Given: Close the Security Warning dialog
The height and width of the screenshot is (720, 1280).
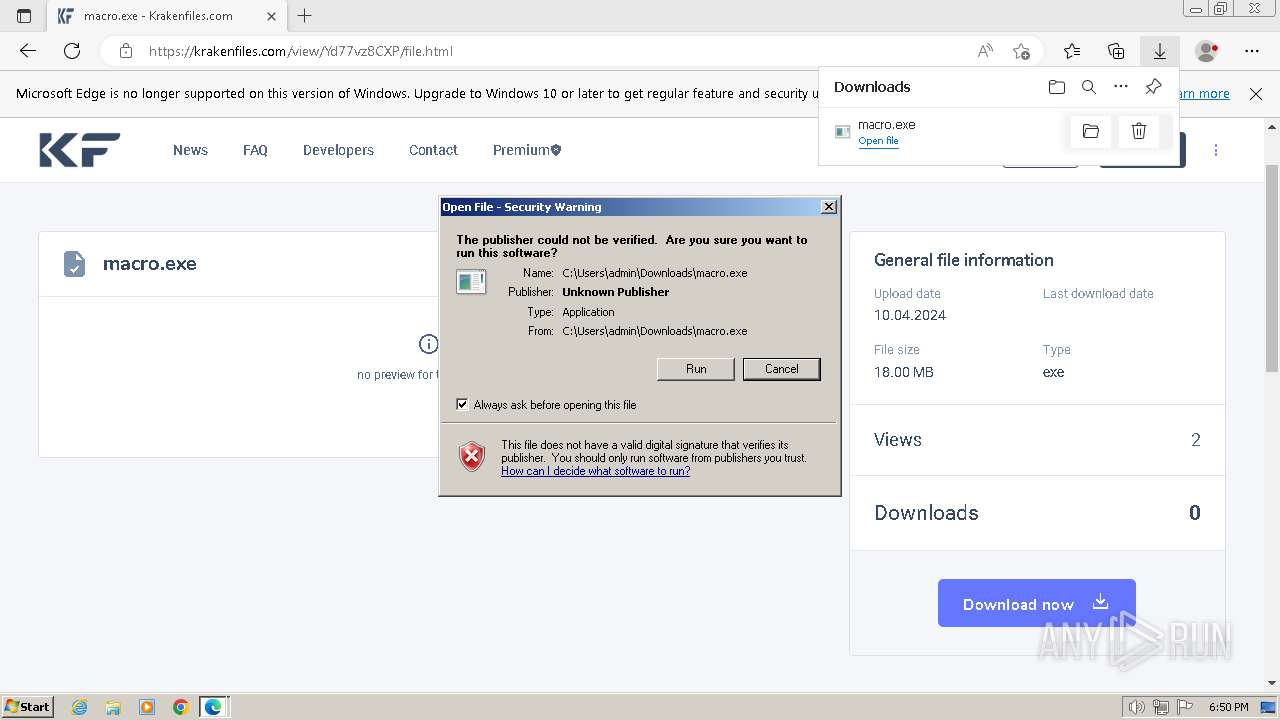Looking at the screenshot, I should point(829,207).
